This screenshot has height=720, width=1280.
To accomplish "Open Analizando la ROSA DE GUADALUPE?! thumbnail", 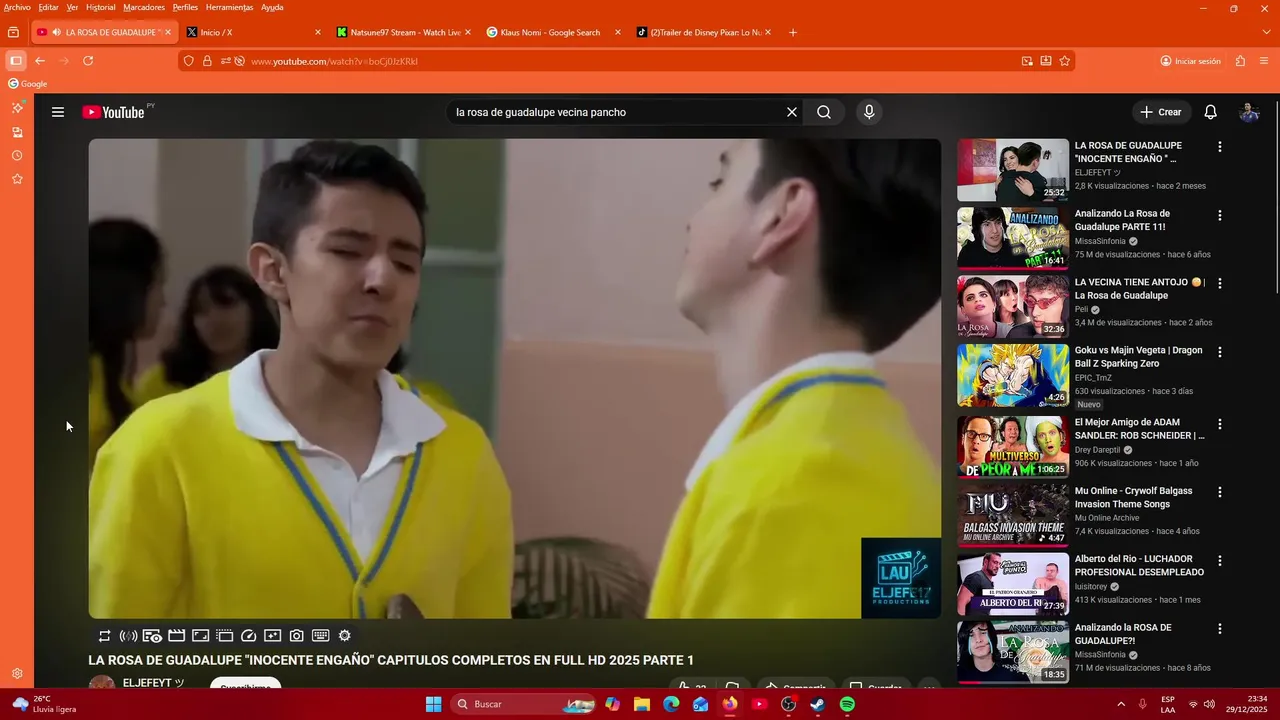I will click(1013, 652).
